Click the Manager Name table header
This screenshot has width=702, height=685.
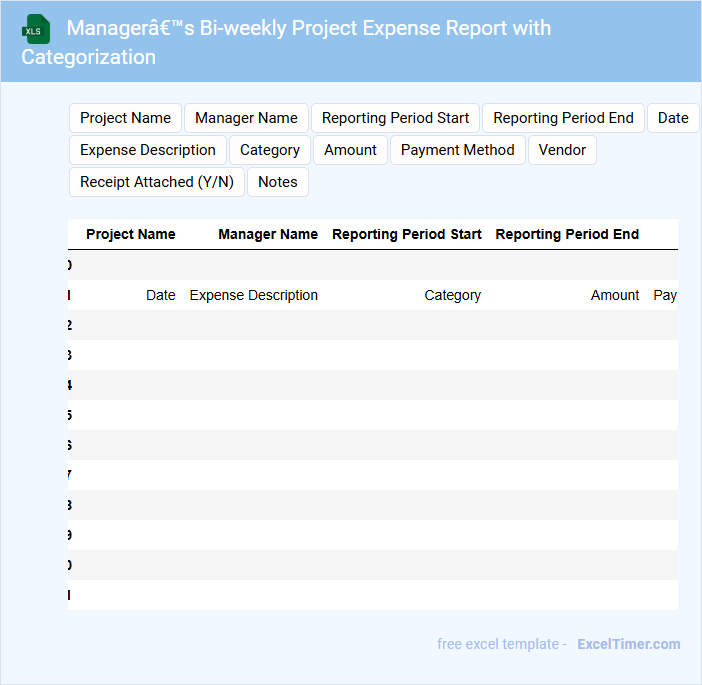pyautogui.click(x=268, y=234)
